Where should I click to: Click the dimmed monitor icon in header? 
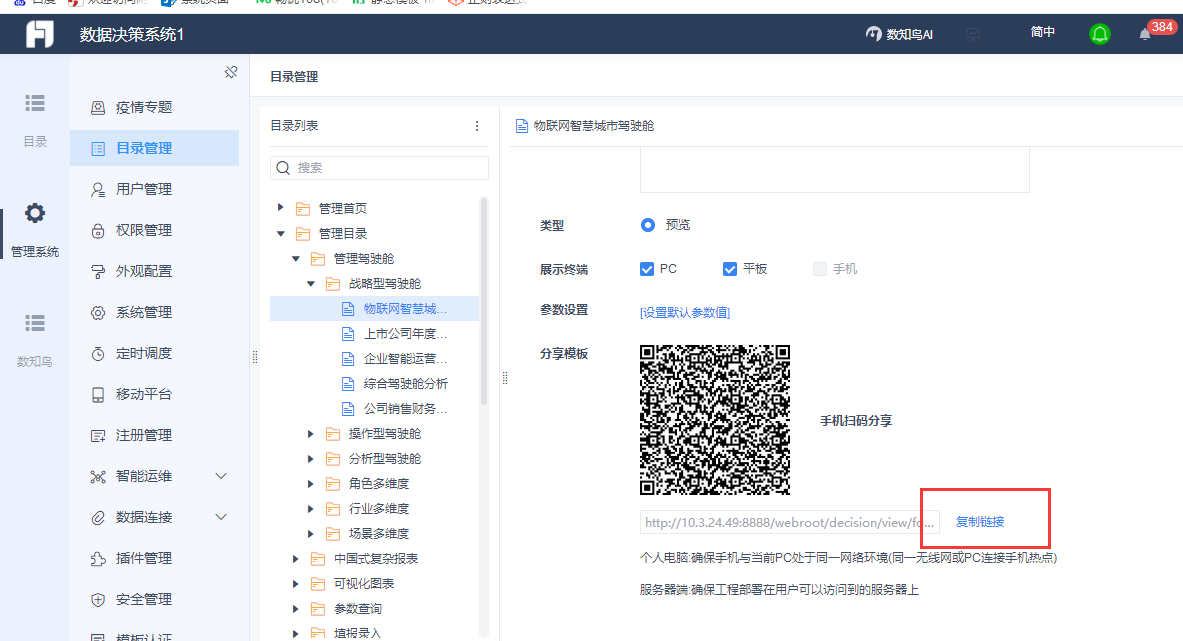tap(973, 34)
